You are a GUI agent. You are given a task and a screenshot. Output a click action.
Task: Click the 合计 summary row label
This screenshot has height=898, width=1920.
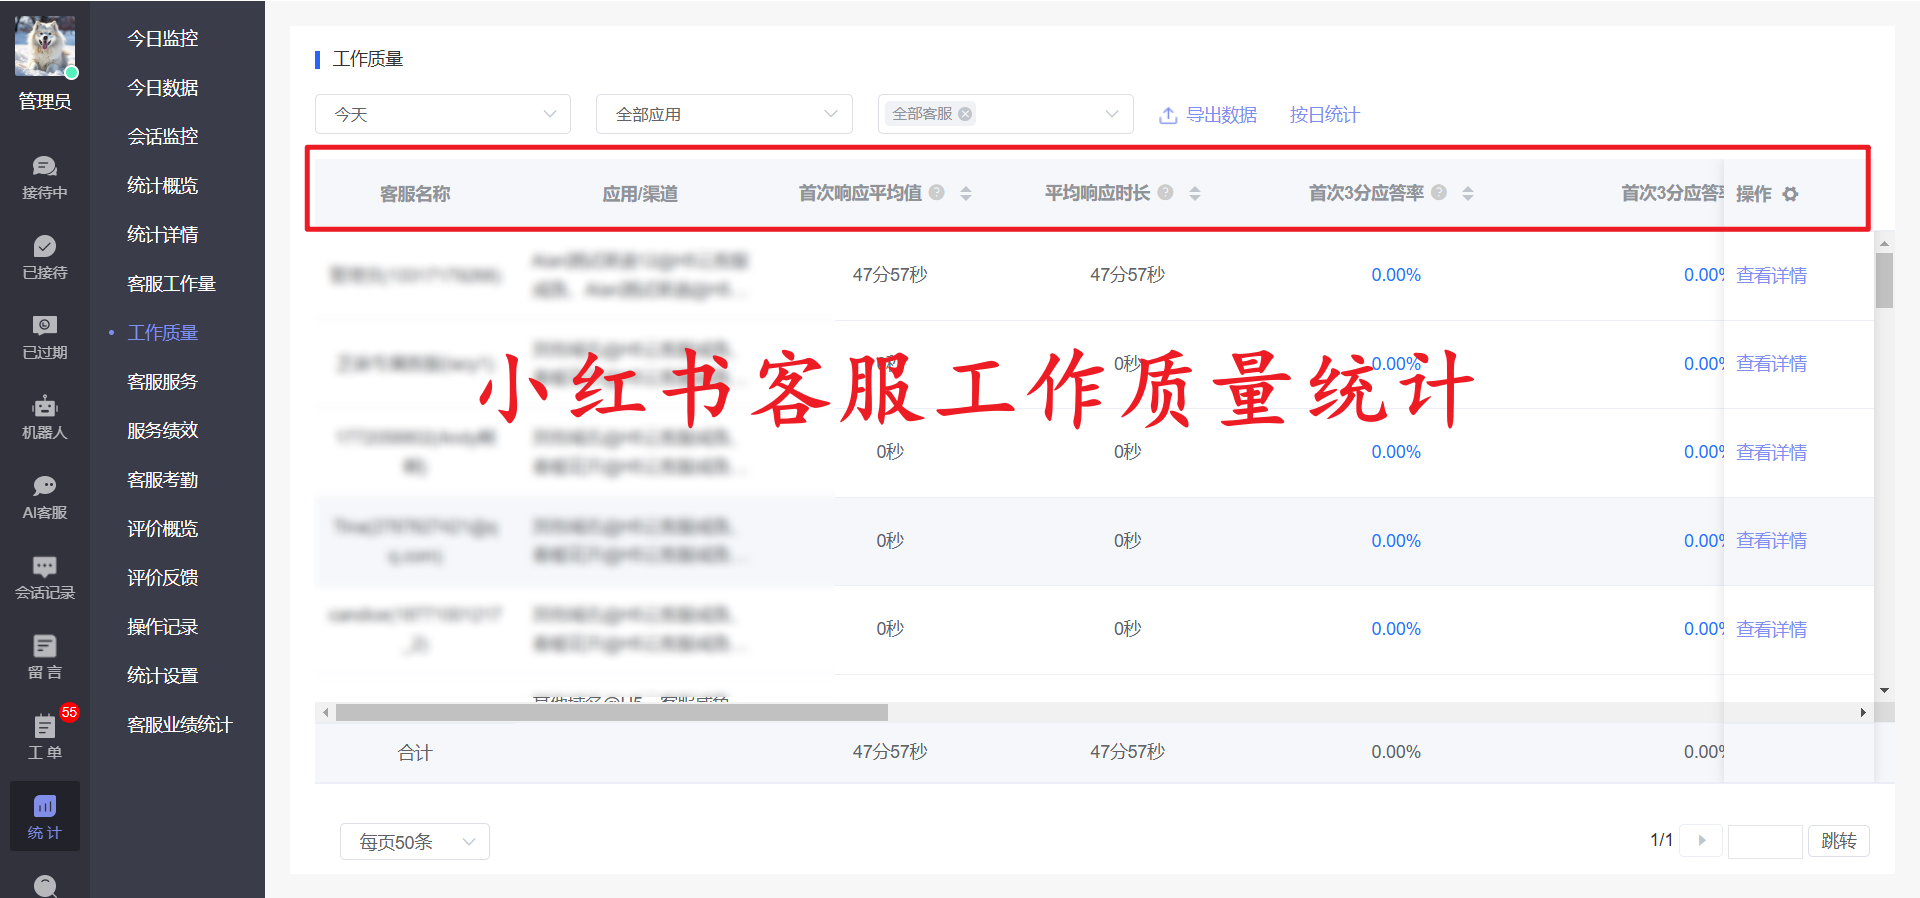click(415, 753)
